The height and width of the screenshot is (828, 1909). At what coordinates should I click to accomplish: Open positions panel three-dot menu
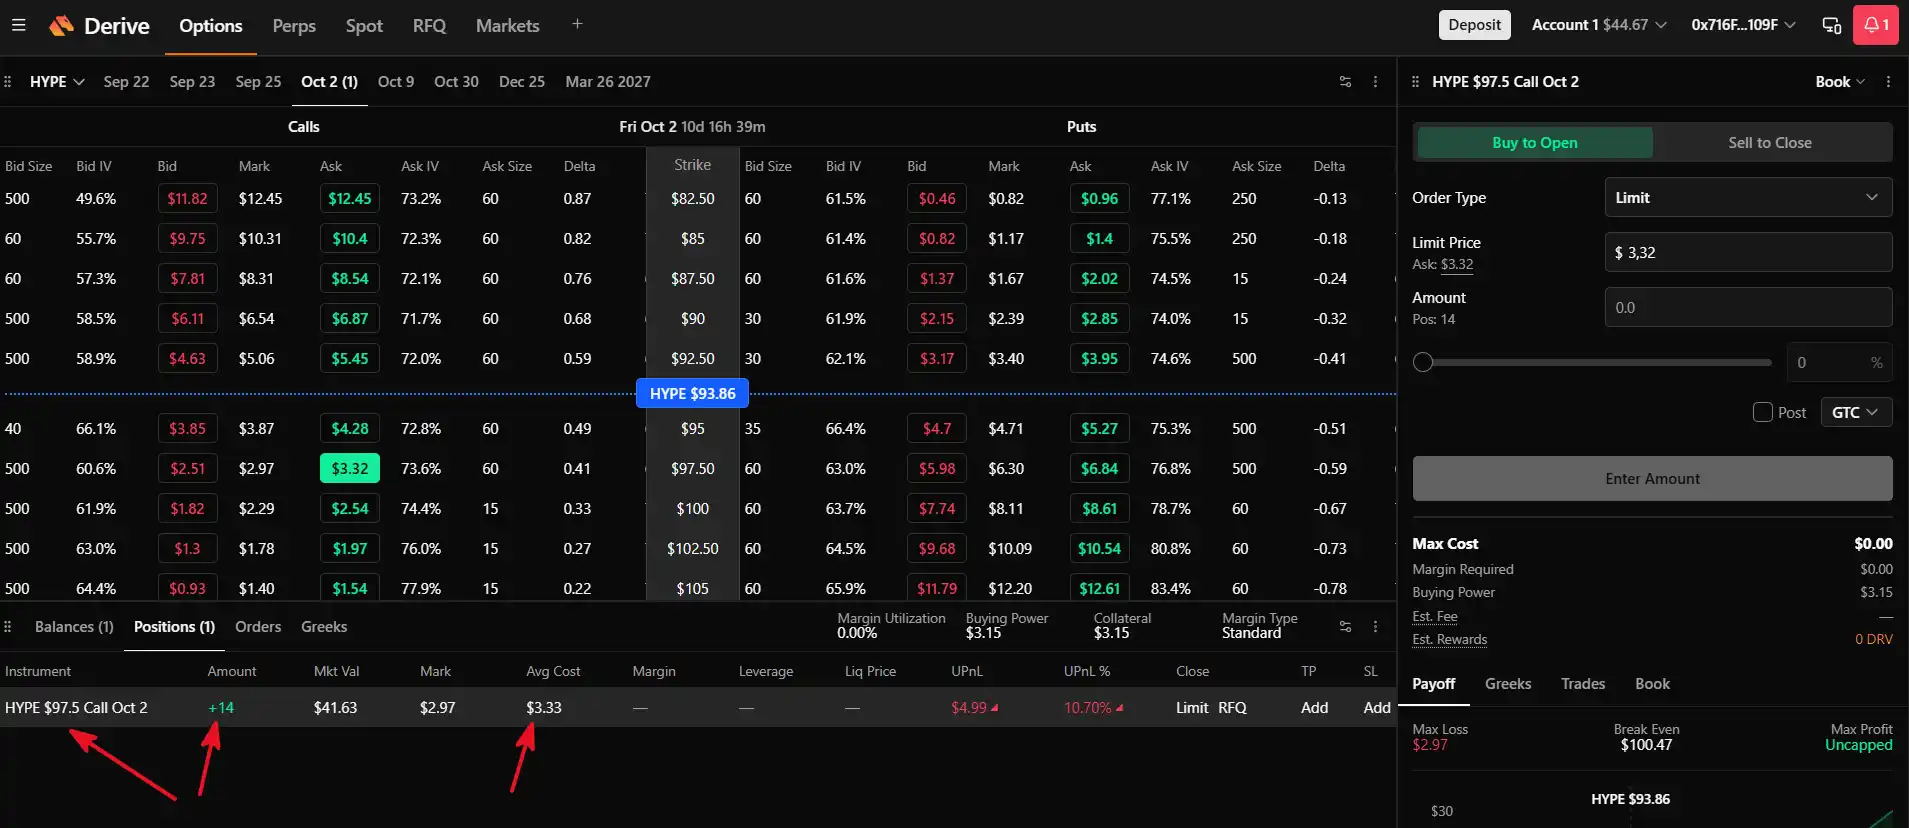tap(1375, 627)
